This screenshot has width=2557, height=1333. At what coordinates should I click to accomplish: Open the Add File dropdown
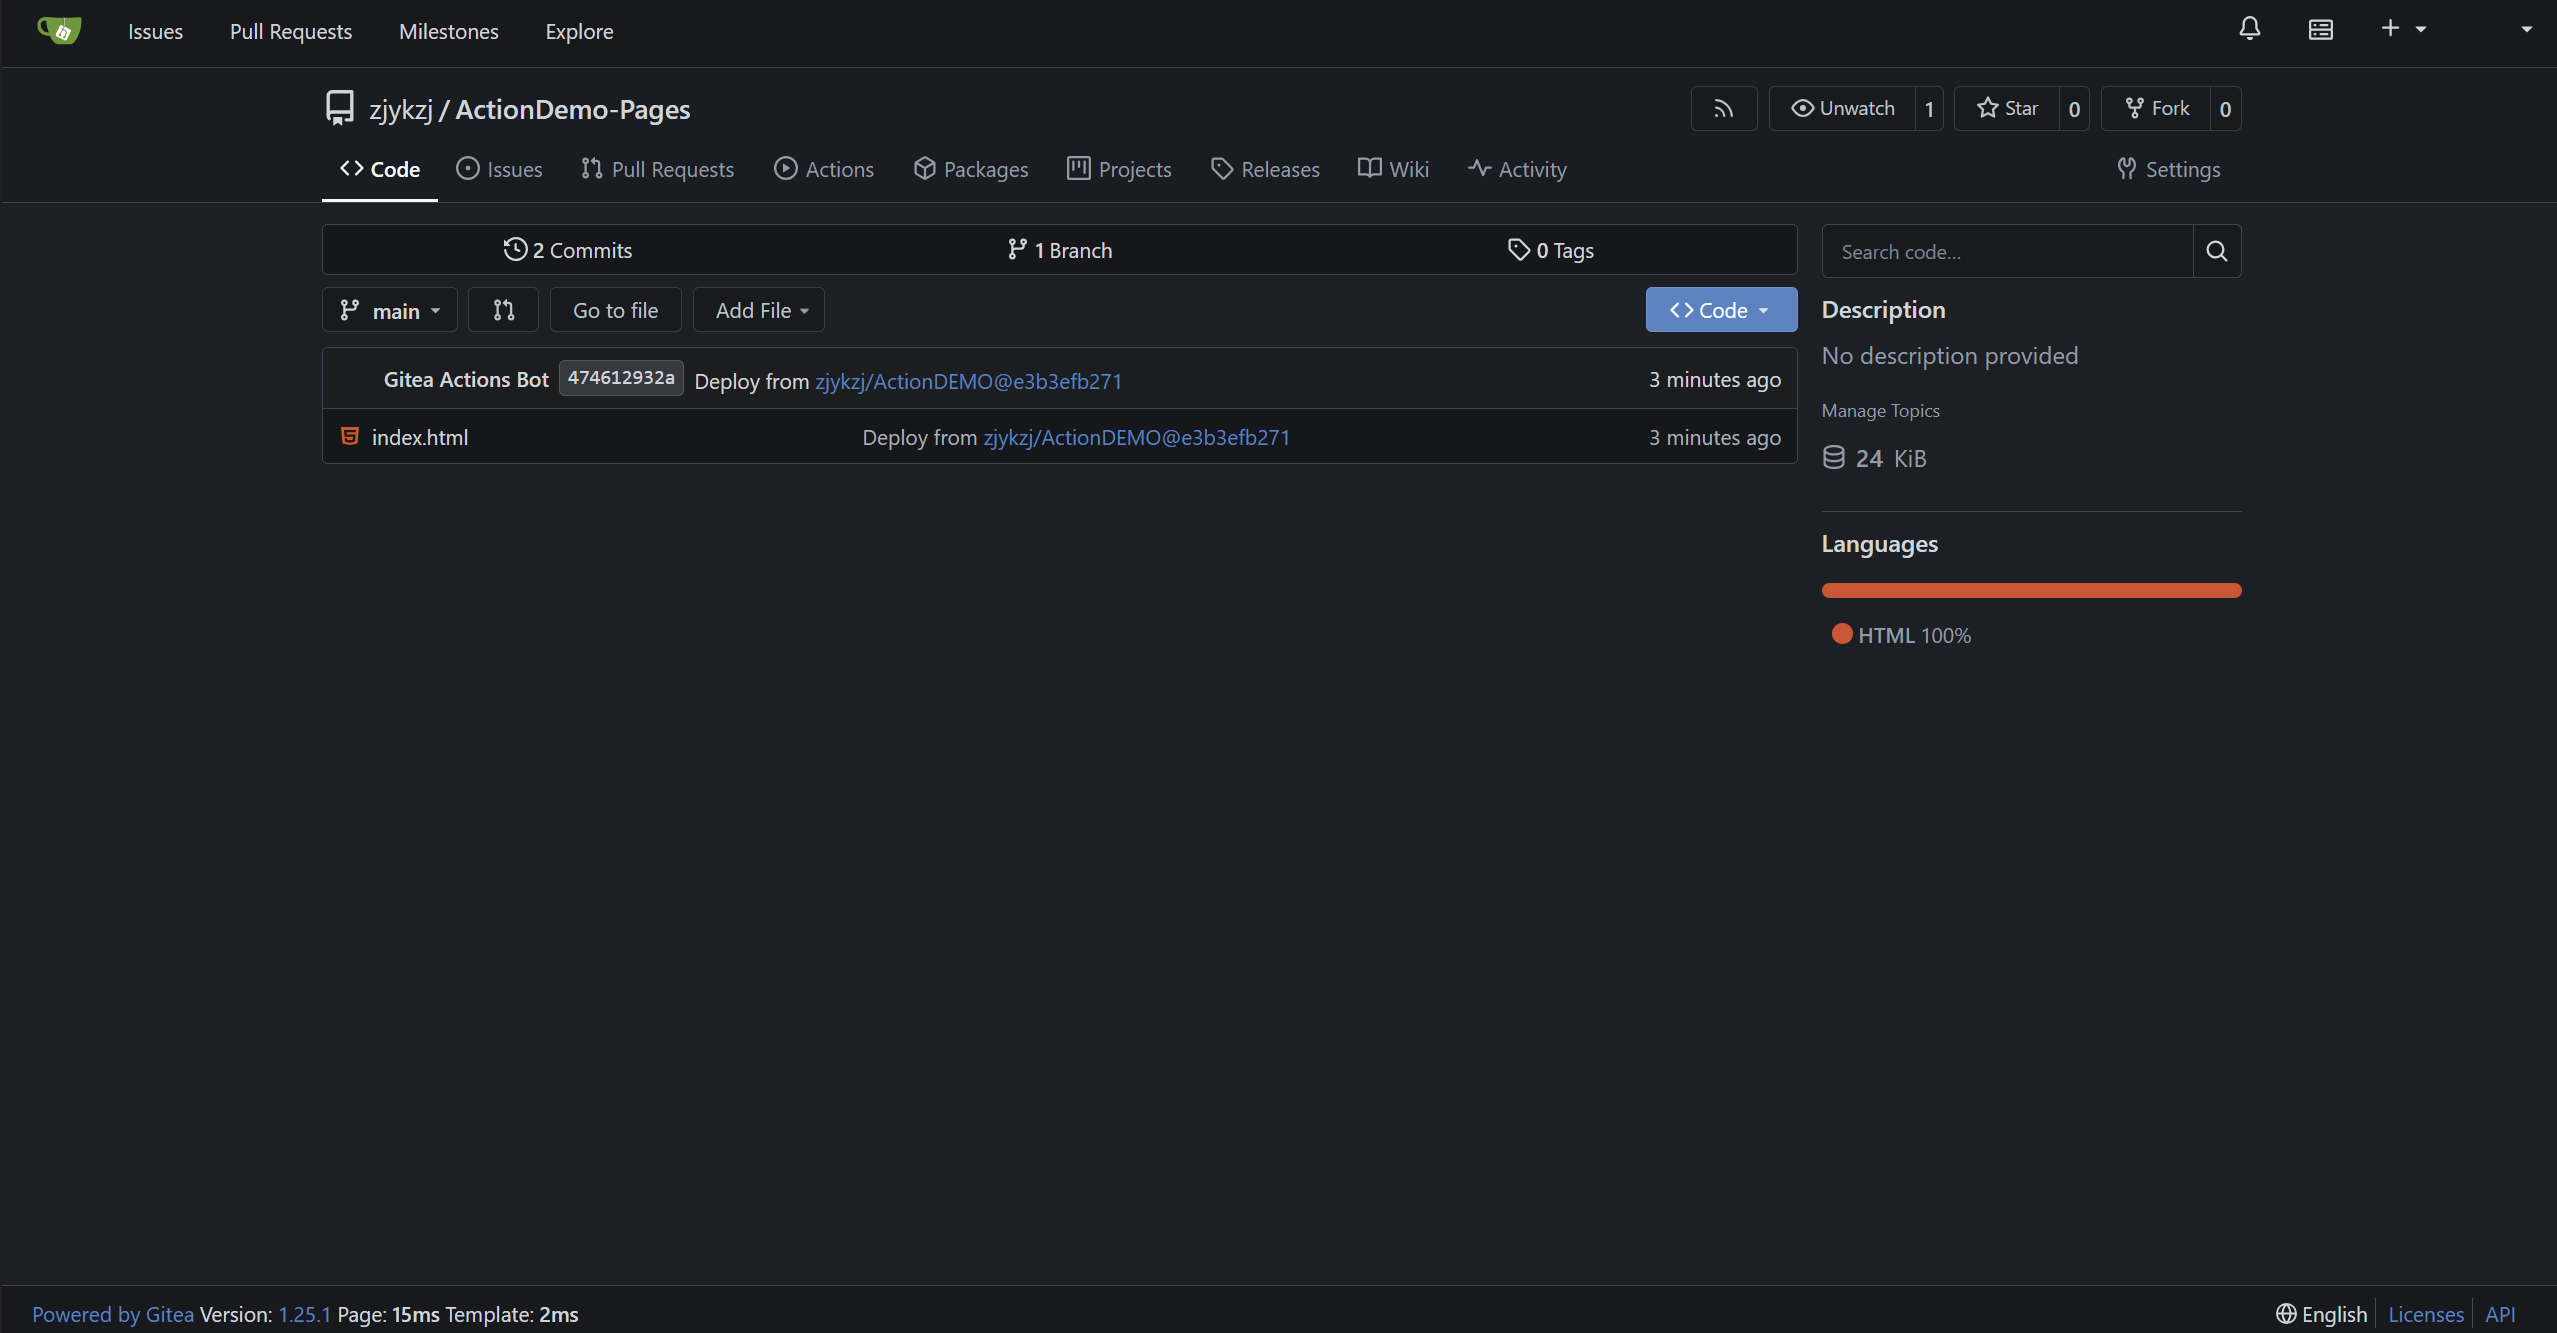click(759, 311)
